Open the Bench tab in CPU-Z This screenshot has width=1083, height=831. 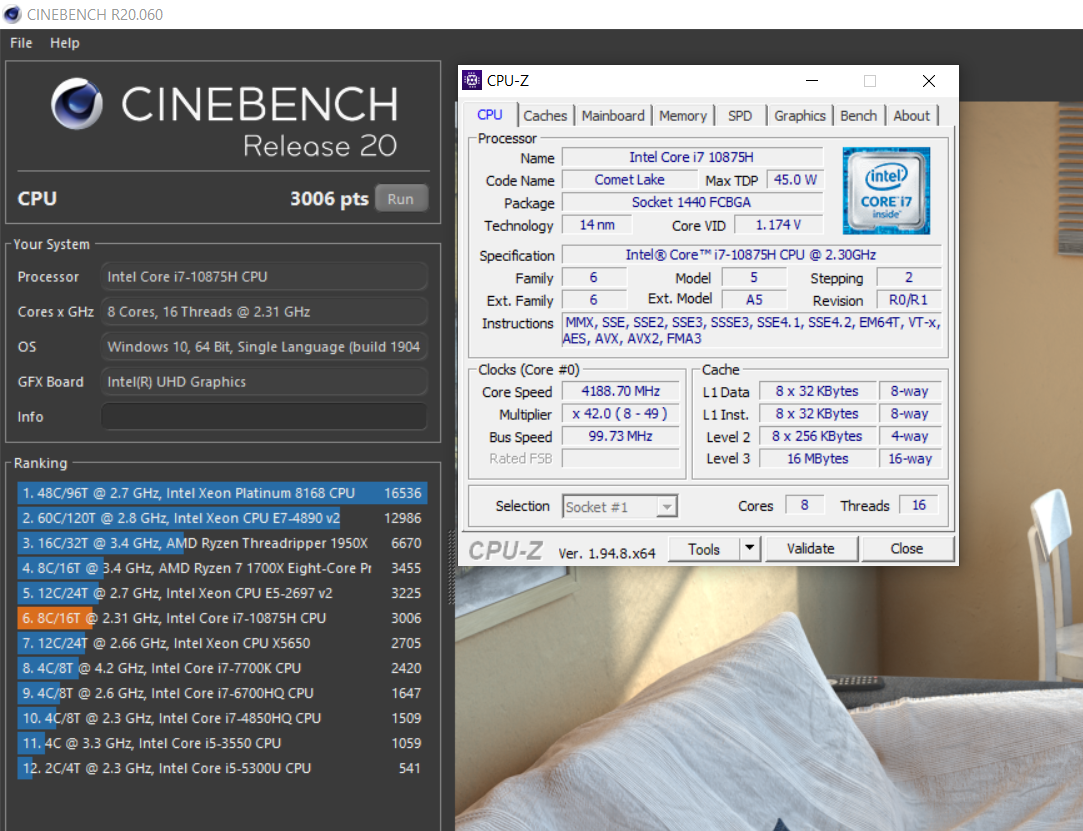click(x=859, y=115)
